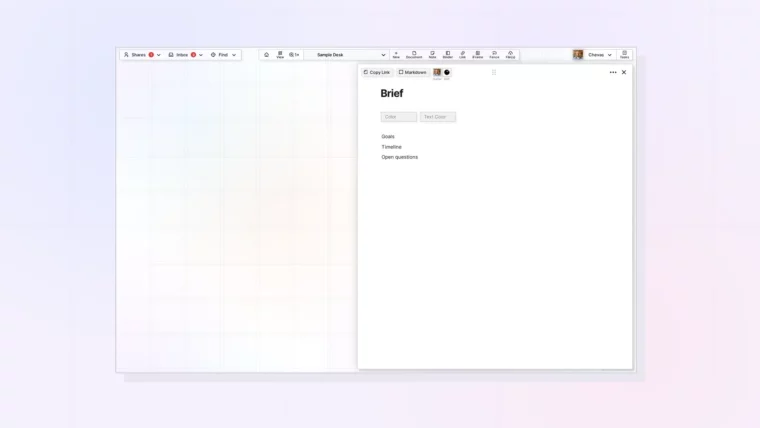Click the Timeline line

tap(391, 147)
